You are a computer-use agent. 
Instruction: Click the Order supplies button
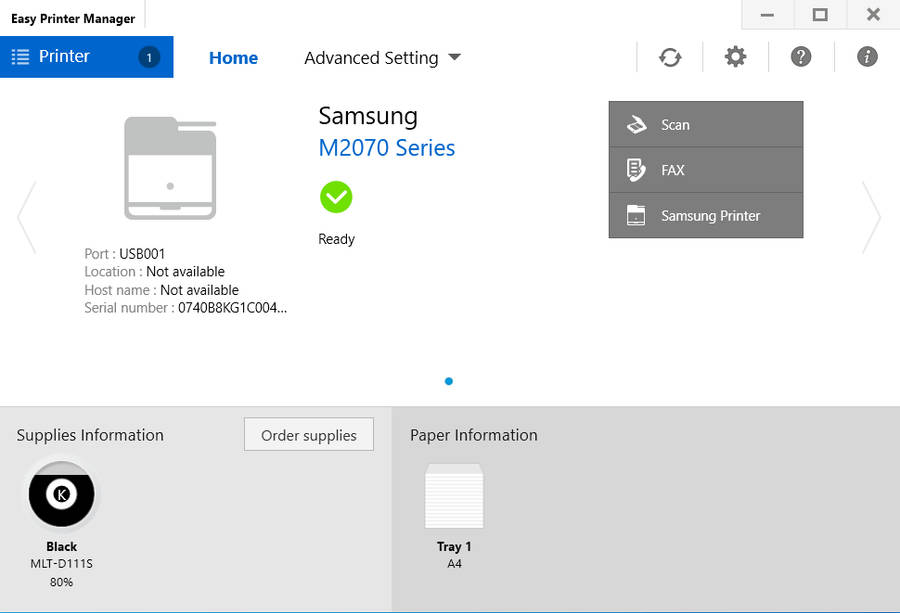click(308, 435)
